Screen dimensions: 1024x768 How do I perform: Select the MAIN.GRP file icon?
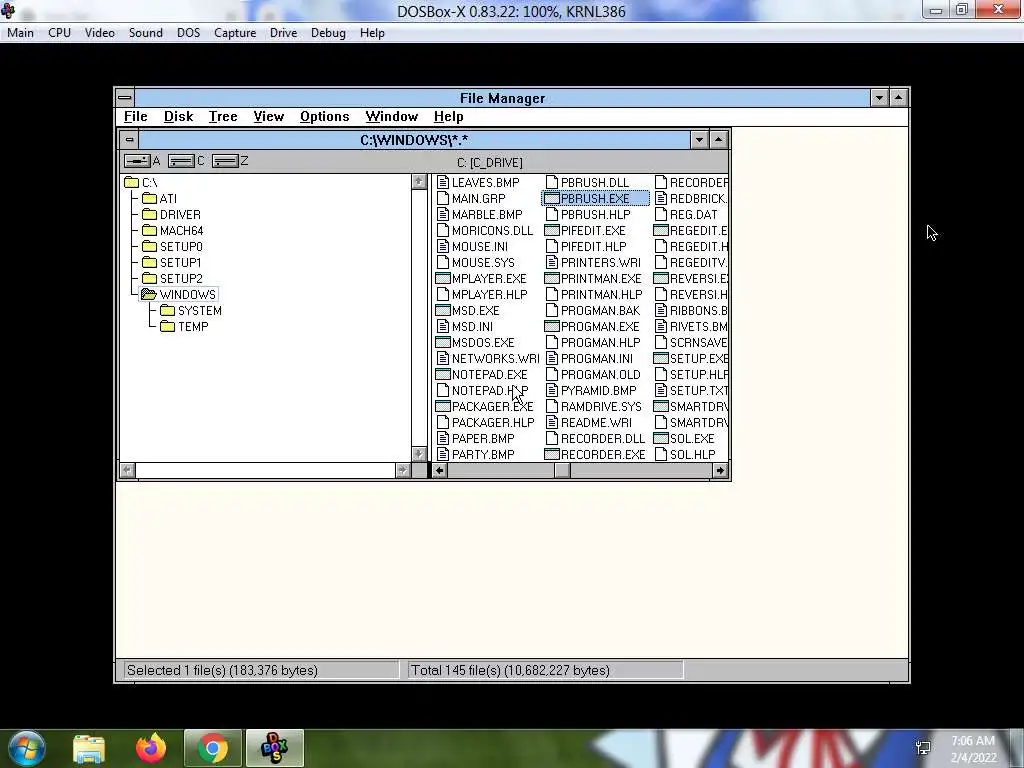pos(443,199)
